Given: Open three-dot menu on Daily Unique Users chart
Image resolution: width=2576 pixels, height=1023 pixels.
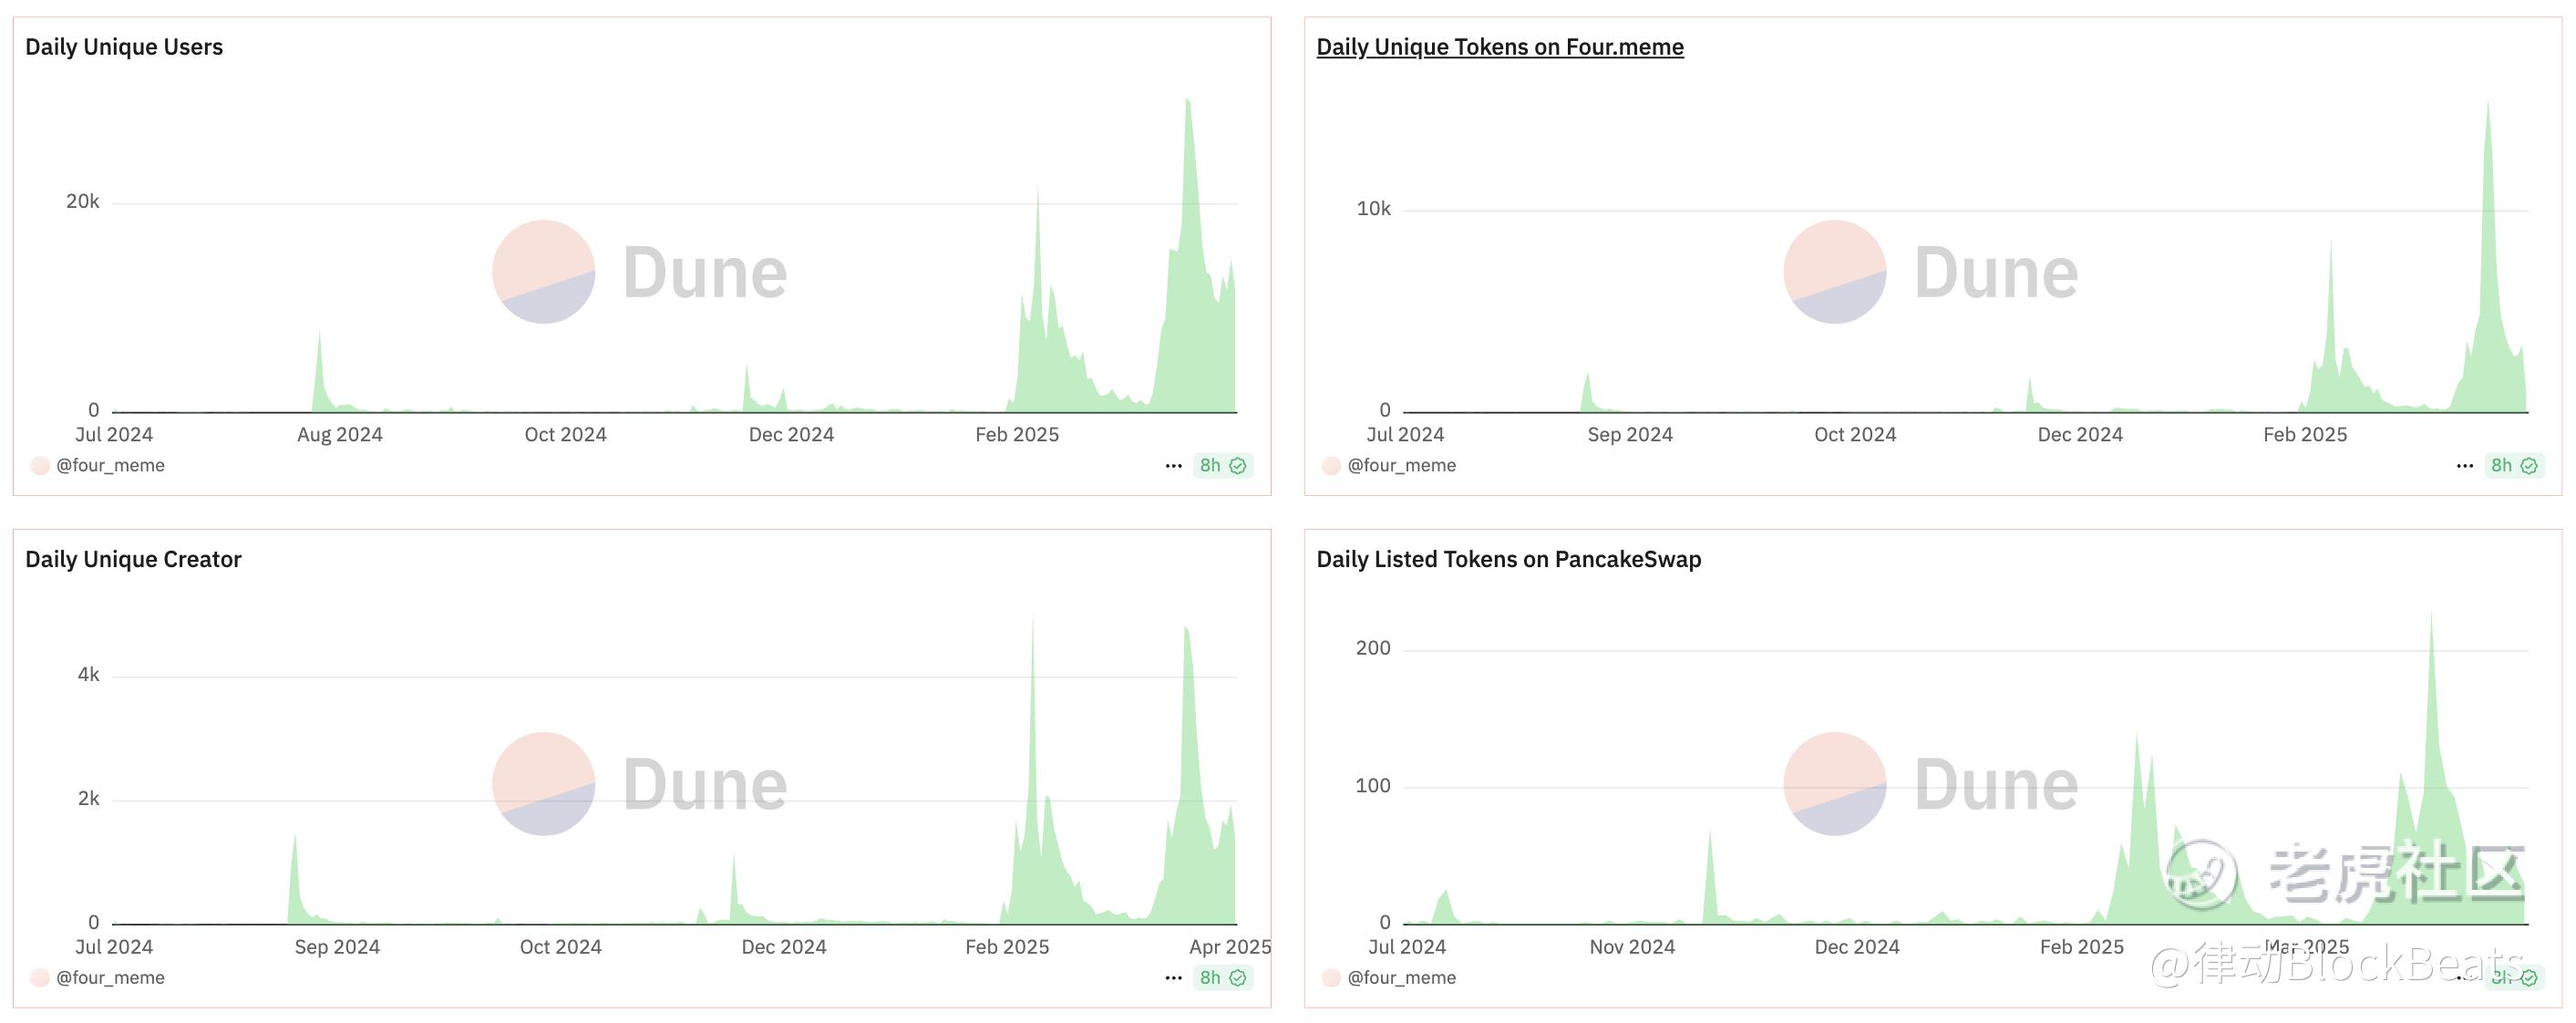Looking at the screenshot, I should click(x=1173, y=466).
